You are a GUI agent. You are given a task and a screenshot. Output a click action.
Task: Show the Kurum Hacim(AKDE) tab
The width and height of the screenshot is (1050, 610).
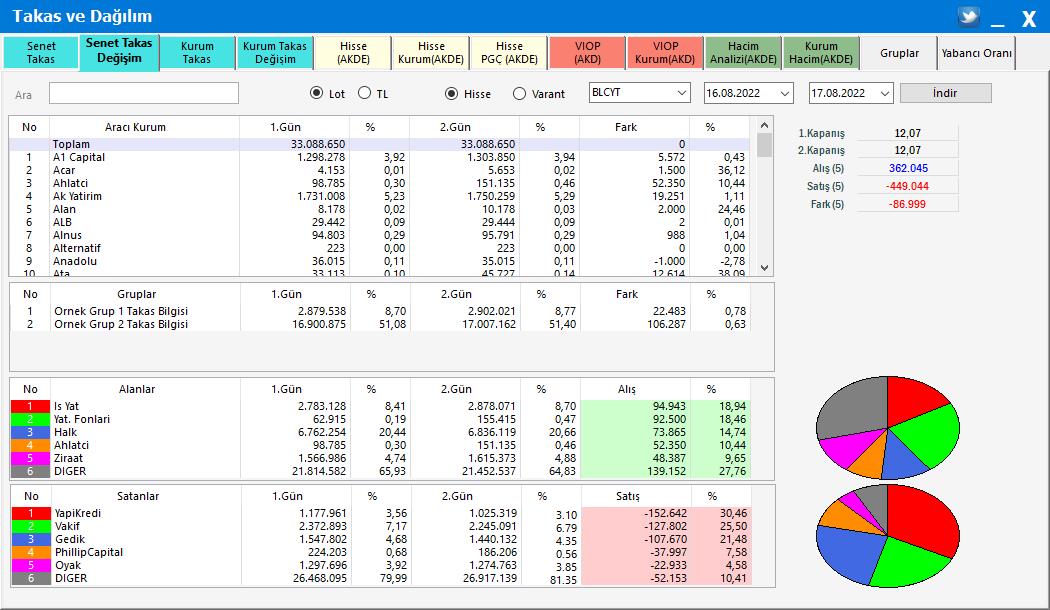[x=821, y=52]
